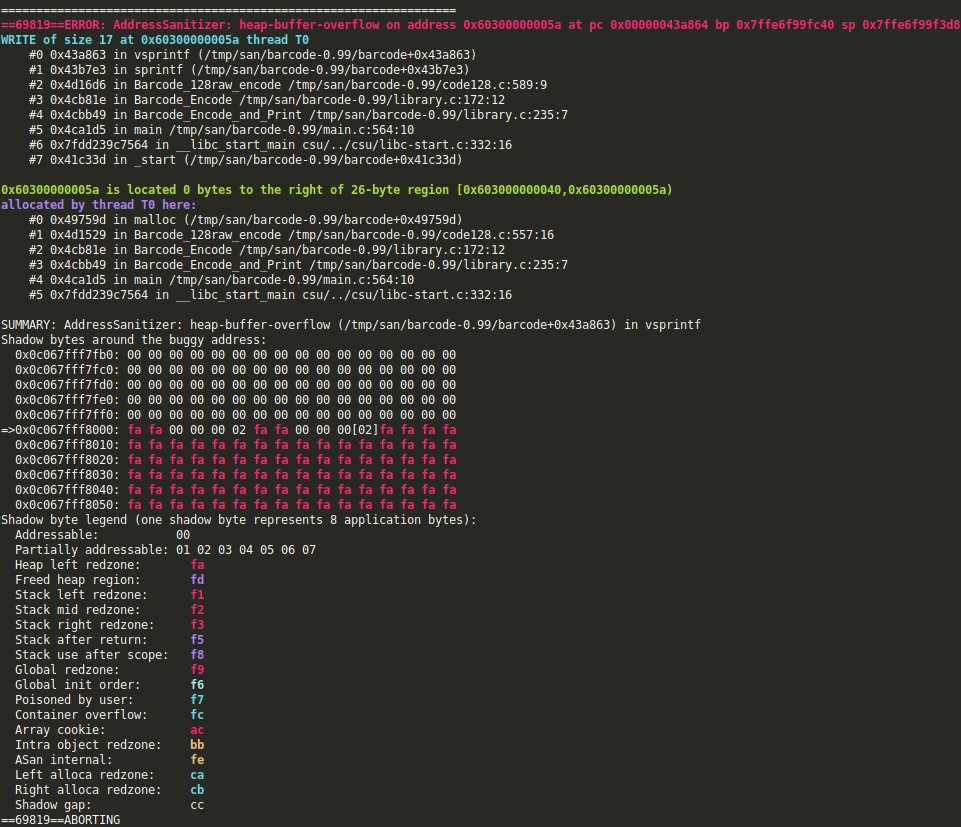This screenshot has height=827, width=961.
Task: Select shadow row 0x0c067fff8010
Action: (235, 445)
